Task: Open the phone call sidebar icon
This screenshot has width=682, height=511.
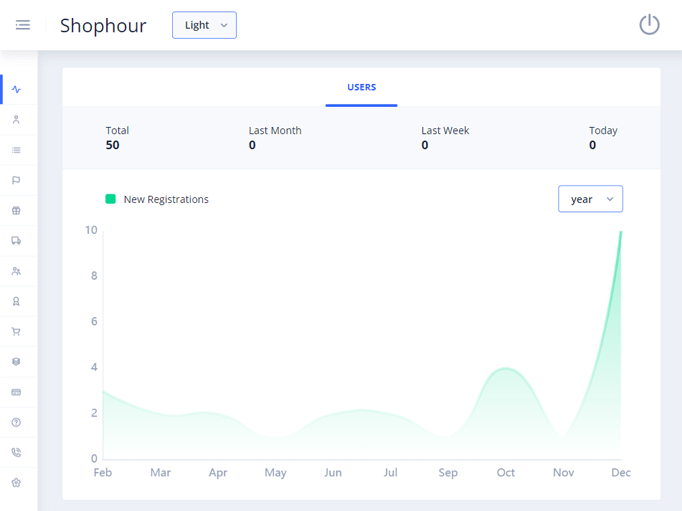Action: coord(16,453)
